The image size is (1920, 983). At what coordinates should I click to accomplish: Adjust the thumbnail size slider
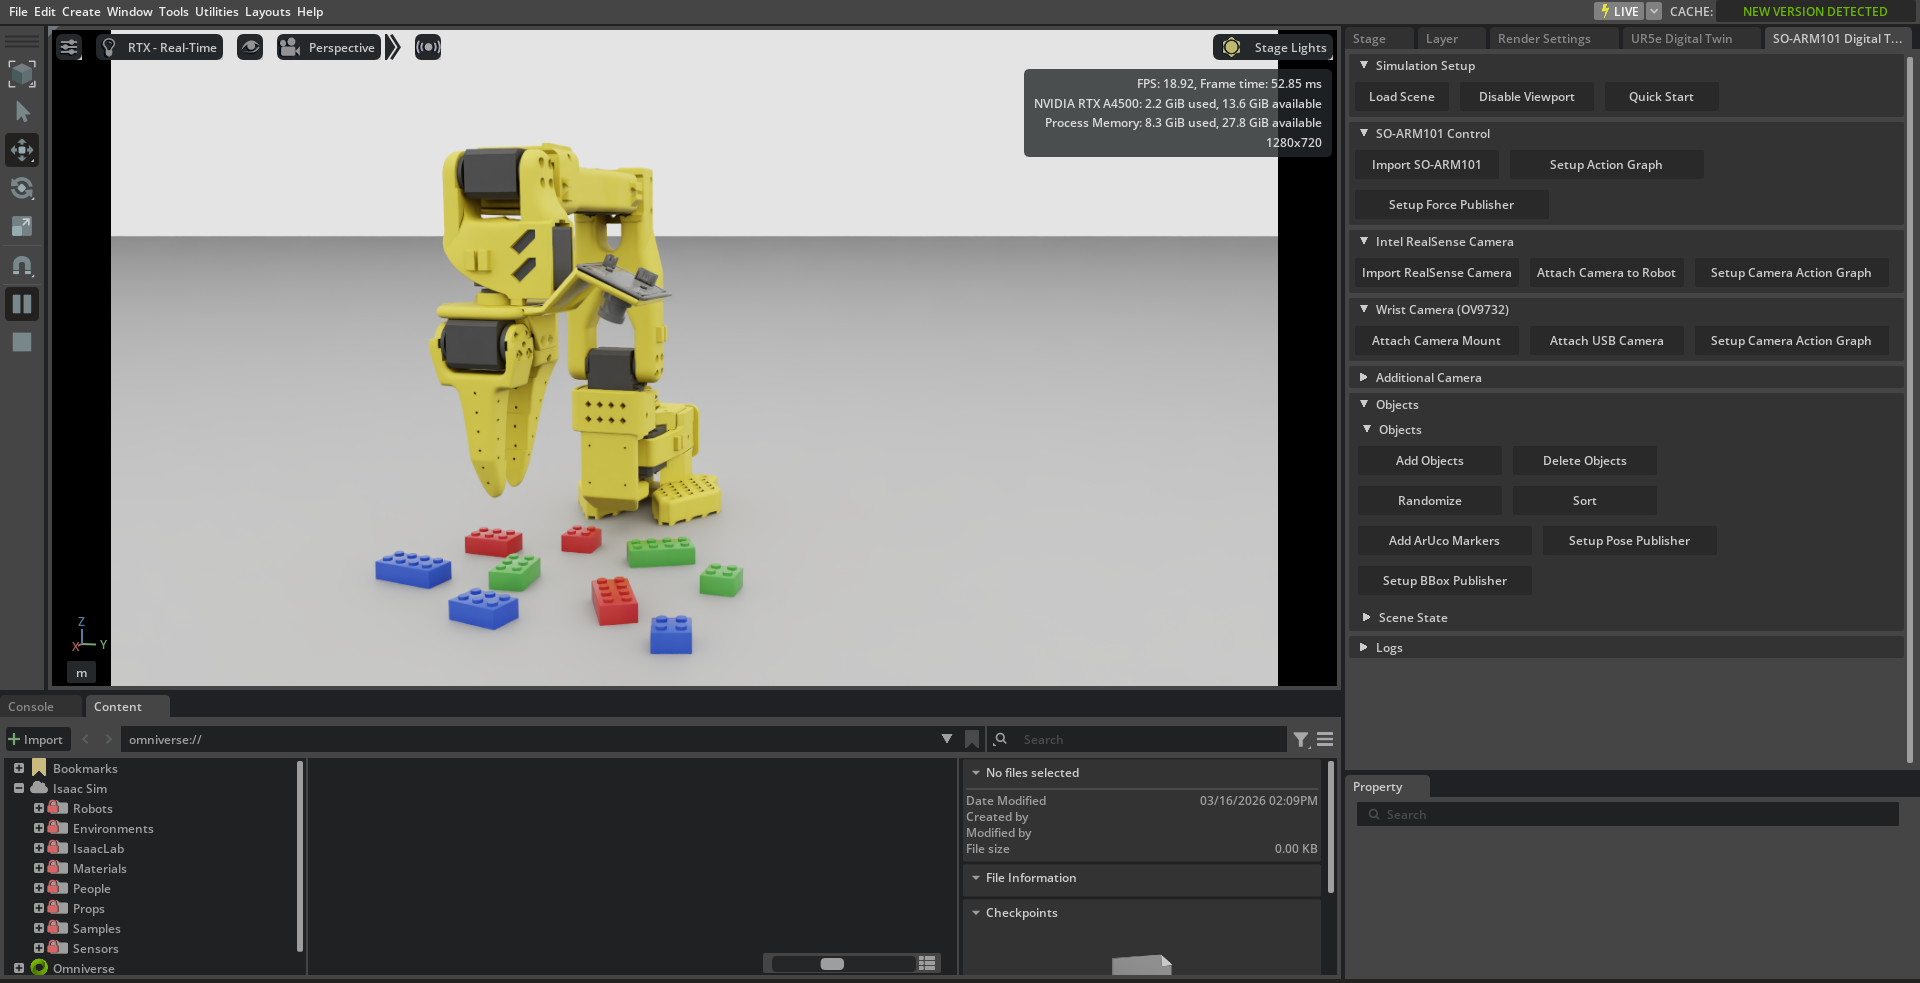[x=832, y=964]
